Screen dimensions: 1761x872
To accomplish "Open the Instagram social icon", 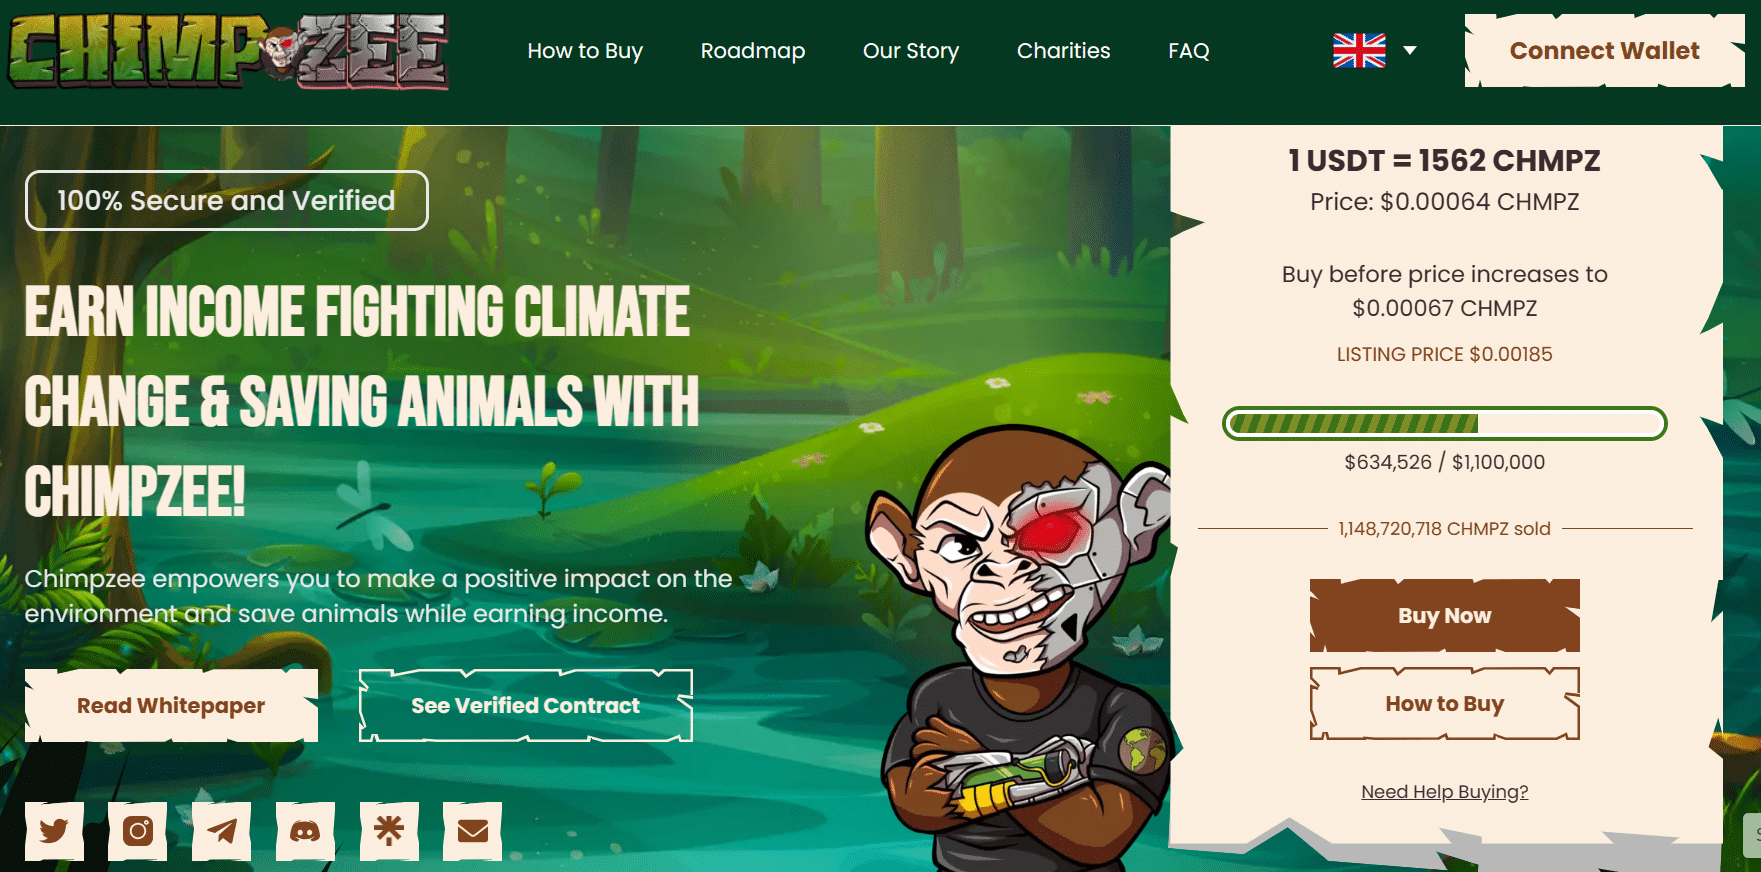I will pyautogui.click(x=138, y=831).
